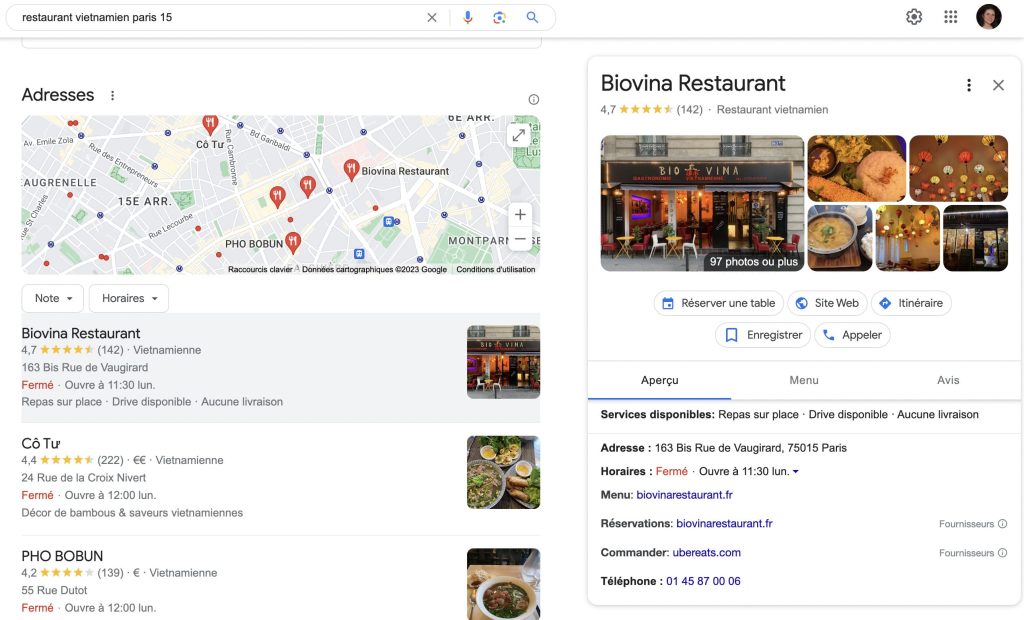Image resolution: width=1024 pixels, height=620 pixels.
Task: Open the Horaires filter dropdown
Action: [129, 298]
